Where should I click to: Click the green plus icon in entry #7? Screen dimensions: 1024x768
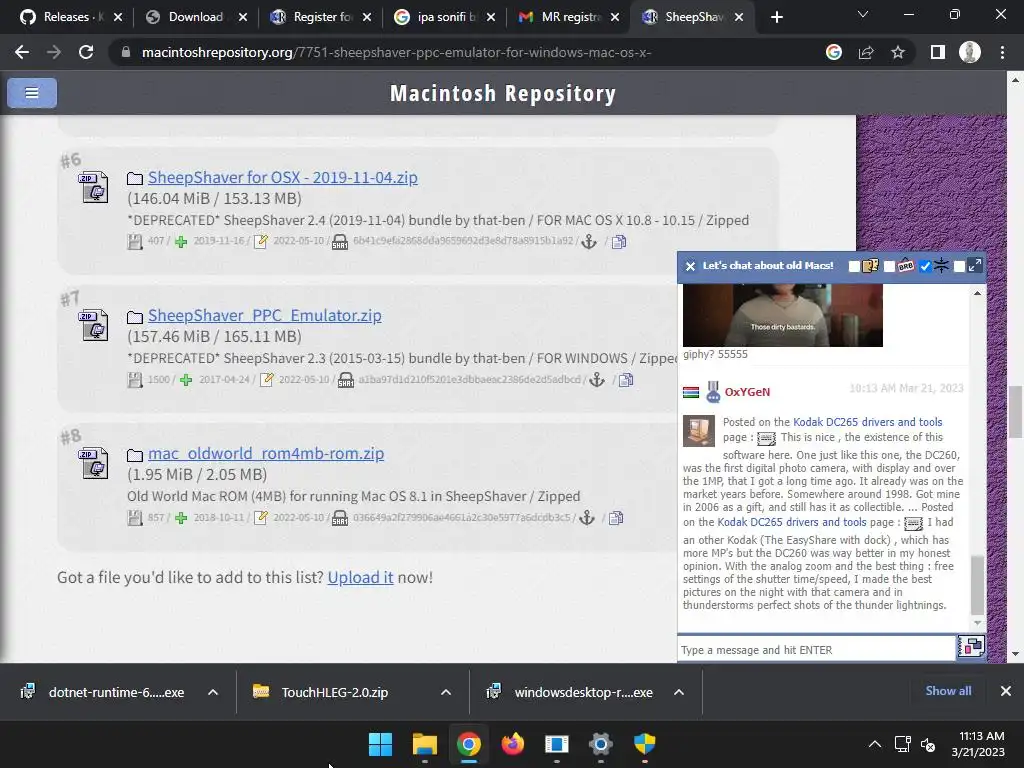tap(186, 380)
